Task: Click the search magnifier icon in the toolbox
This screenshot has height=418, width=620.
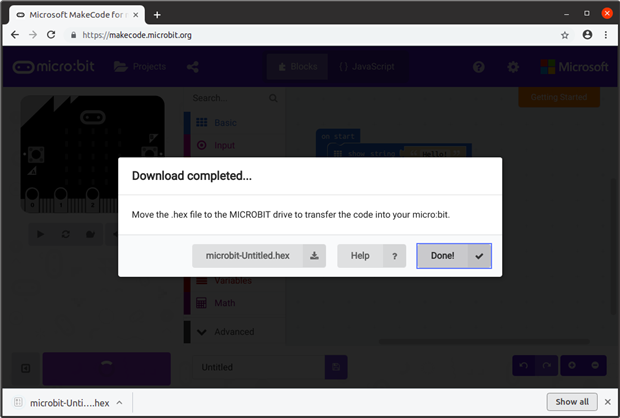Action: 273,98
